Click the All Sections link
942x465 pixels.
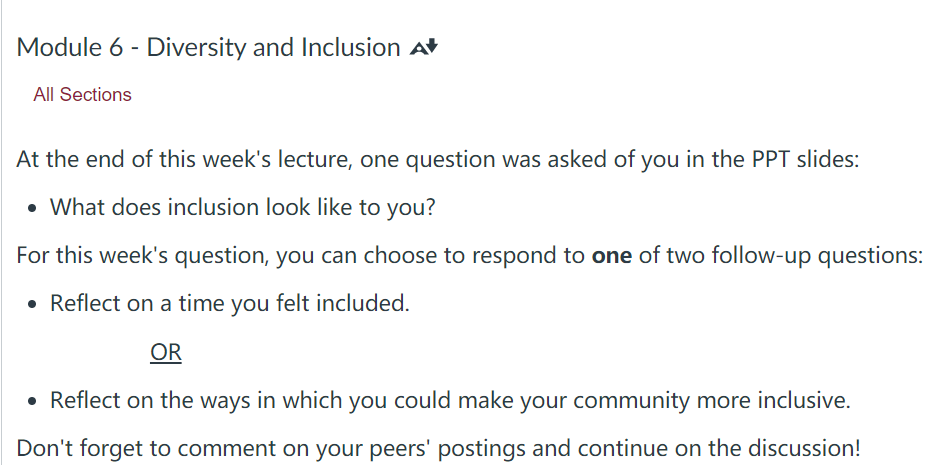(x=82, y=94)
